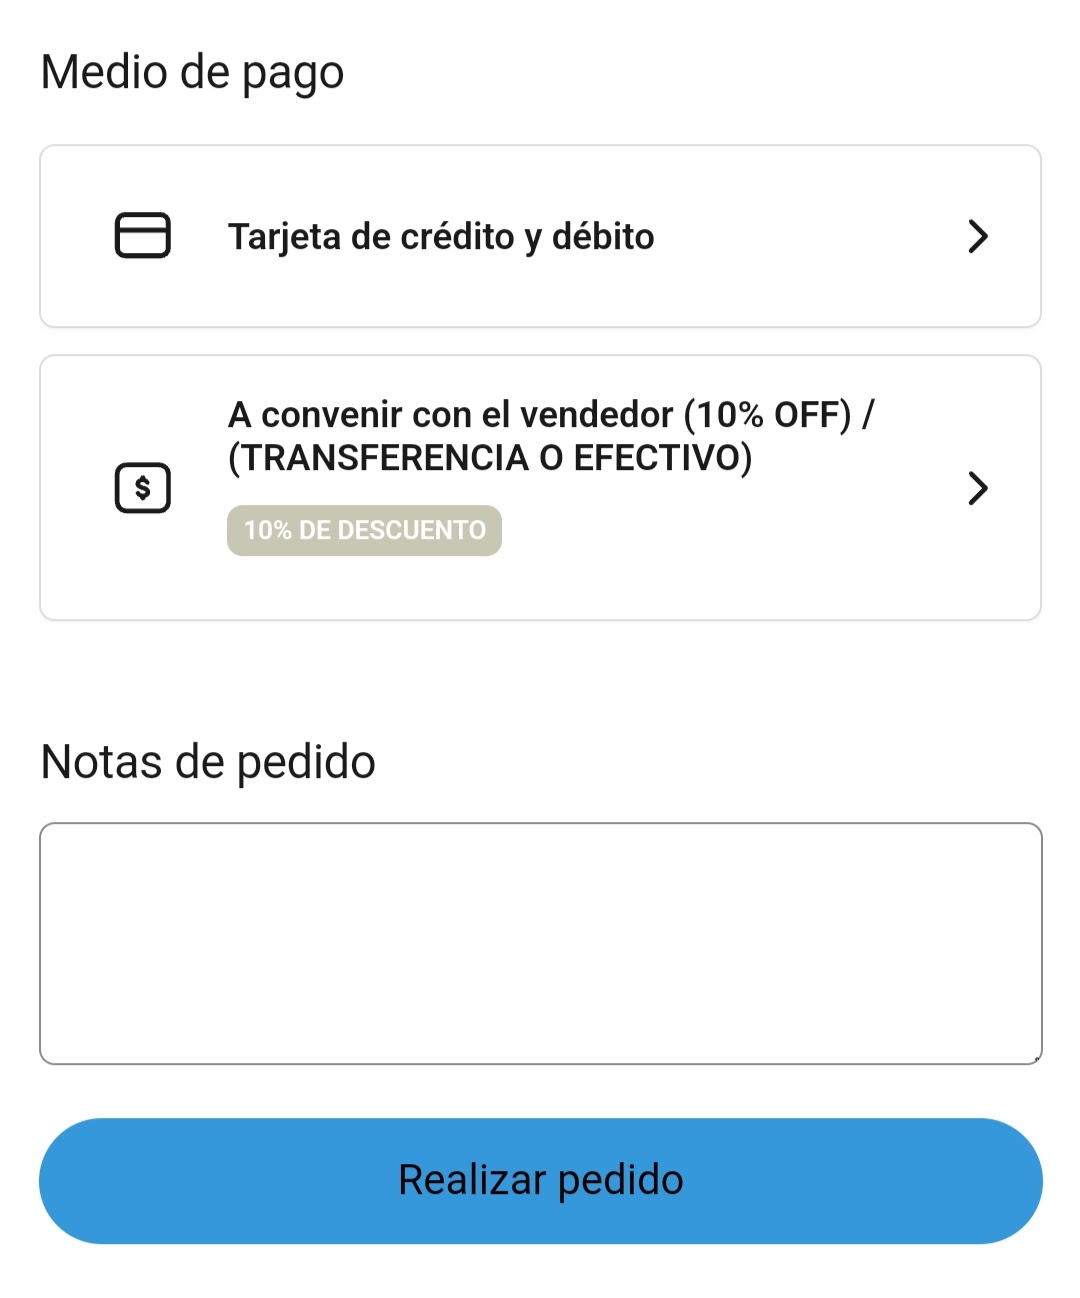Viewport: 1080px width, 1298px height.
Task: Choose A convenir con el vendedor text
Action: [450, 414]
